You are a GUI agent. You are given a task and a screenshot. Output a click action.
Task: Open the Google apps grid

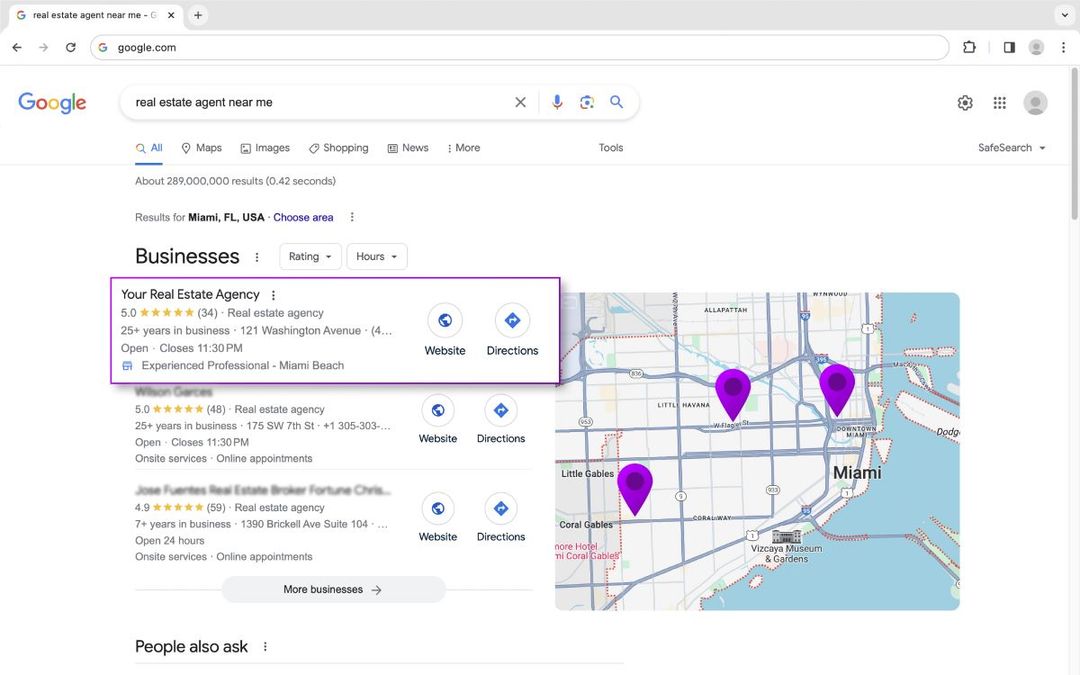tap(999, 103)
